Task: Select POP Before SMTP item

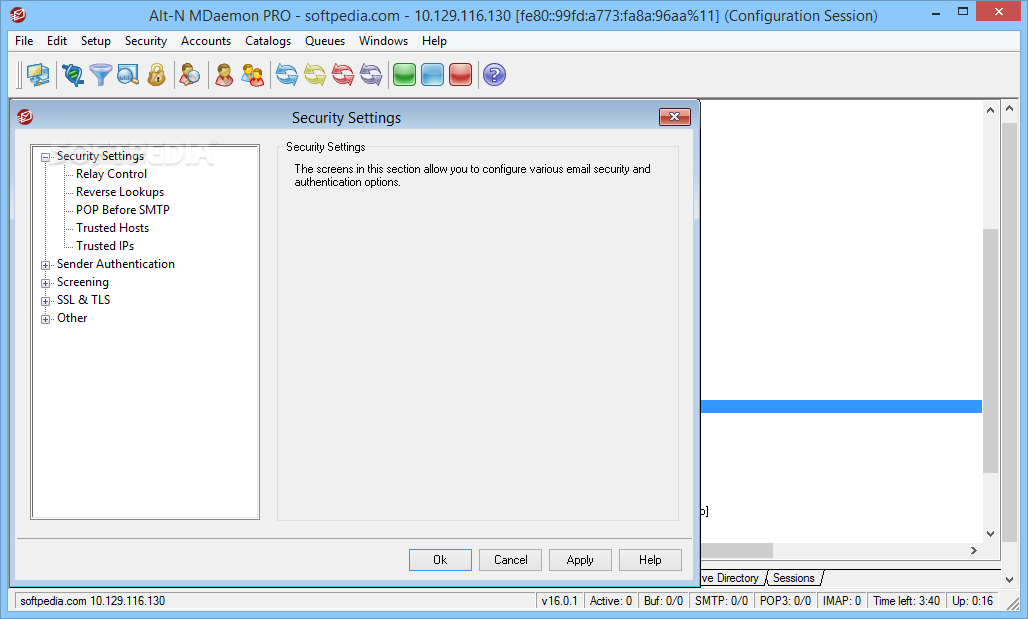Action: pyautogui.click(x=123, y=210)
